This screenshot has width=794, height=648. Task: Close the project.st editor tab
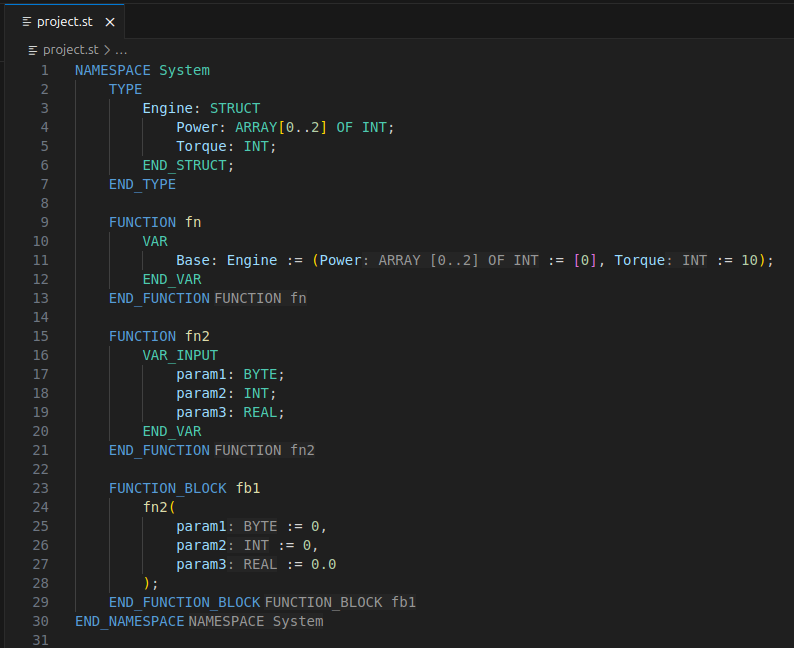point(110,22)
